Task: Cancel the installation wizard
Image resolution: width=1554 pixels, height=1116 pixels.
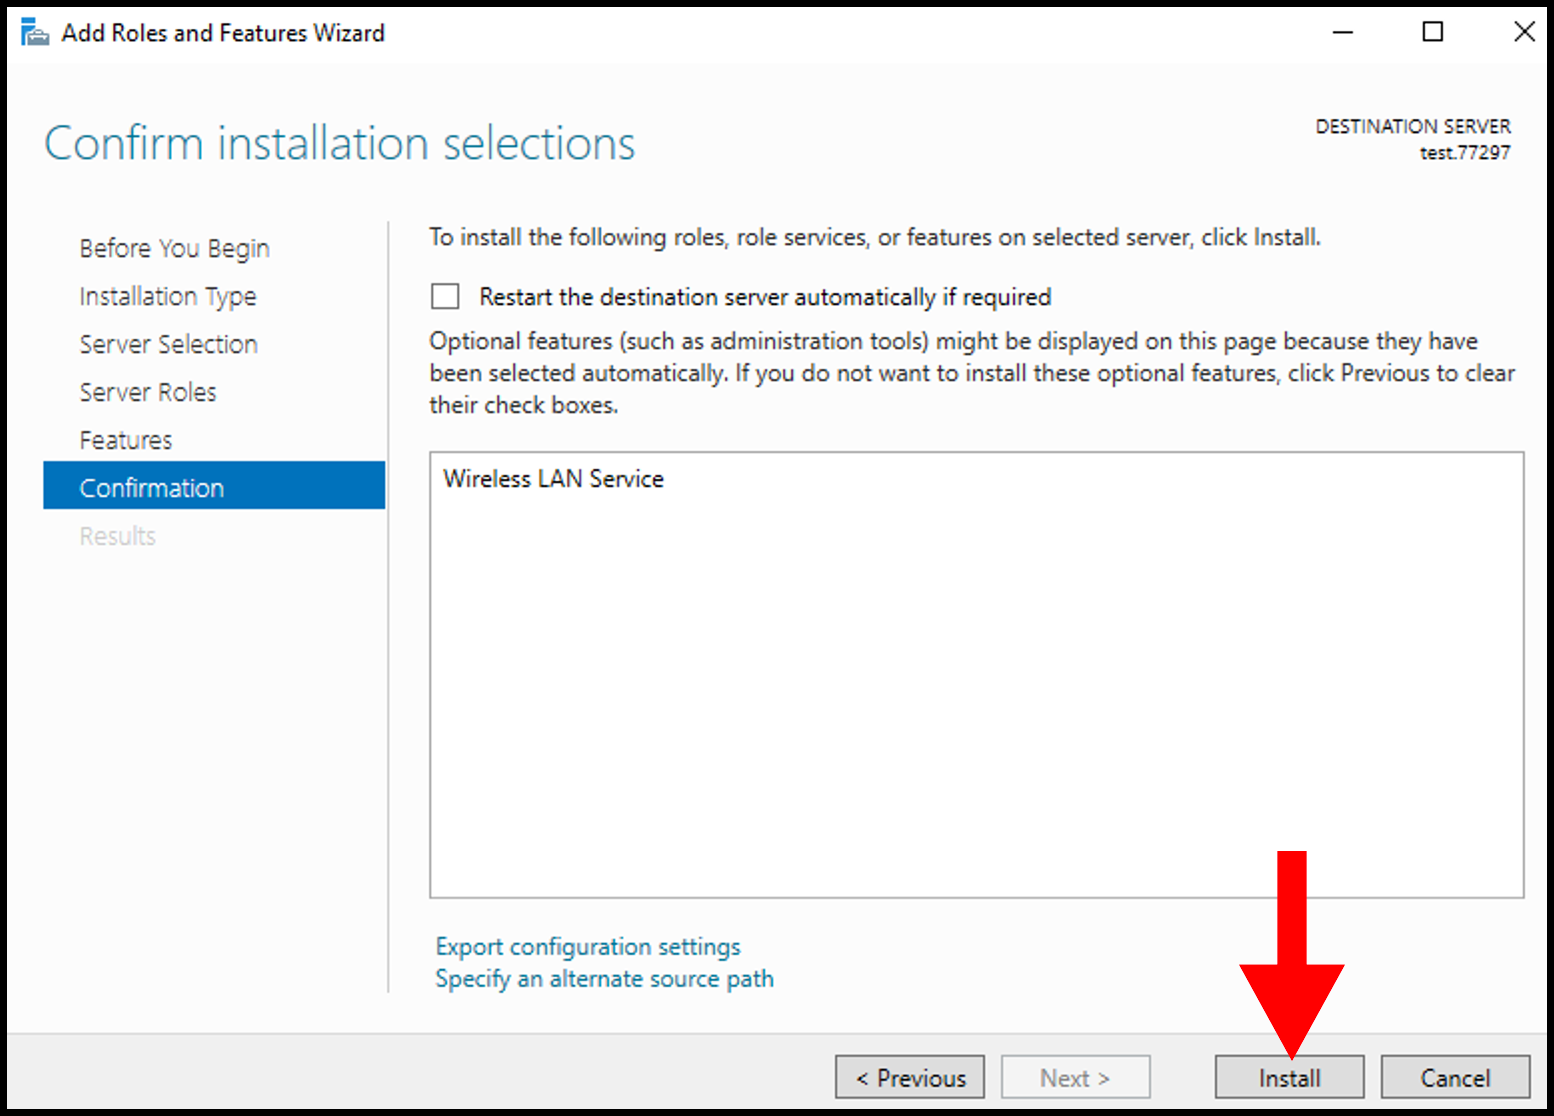Action: [x=1455, y=1077]
